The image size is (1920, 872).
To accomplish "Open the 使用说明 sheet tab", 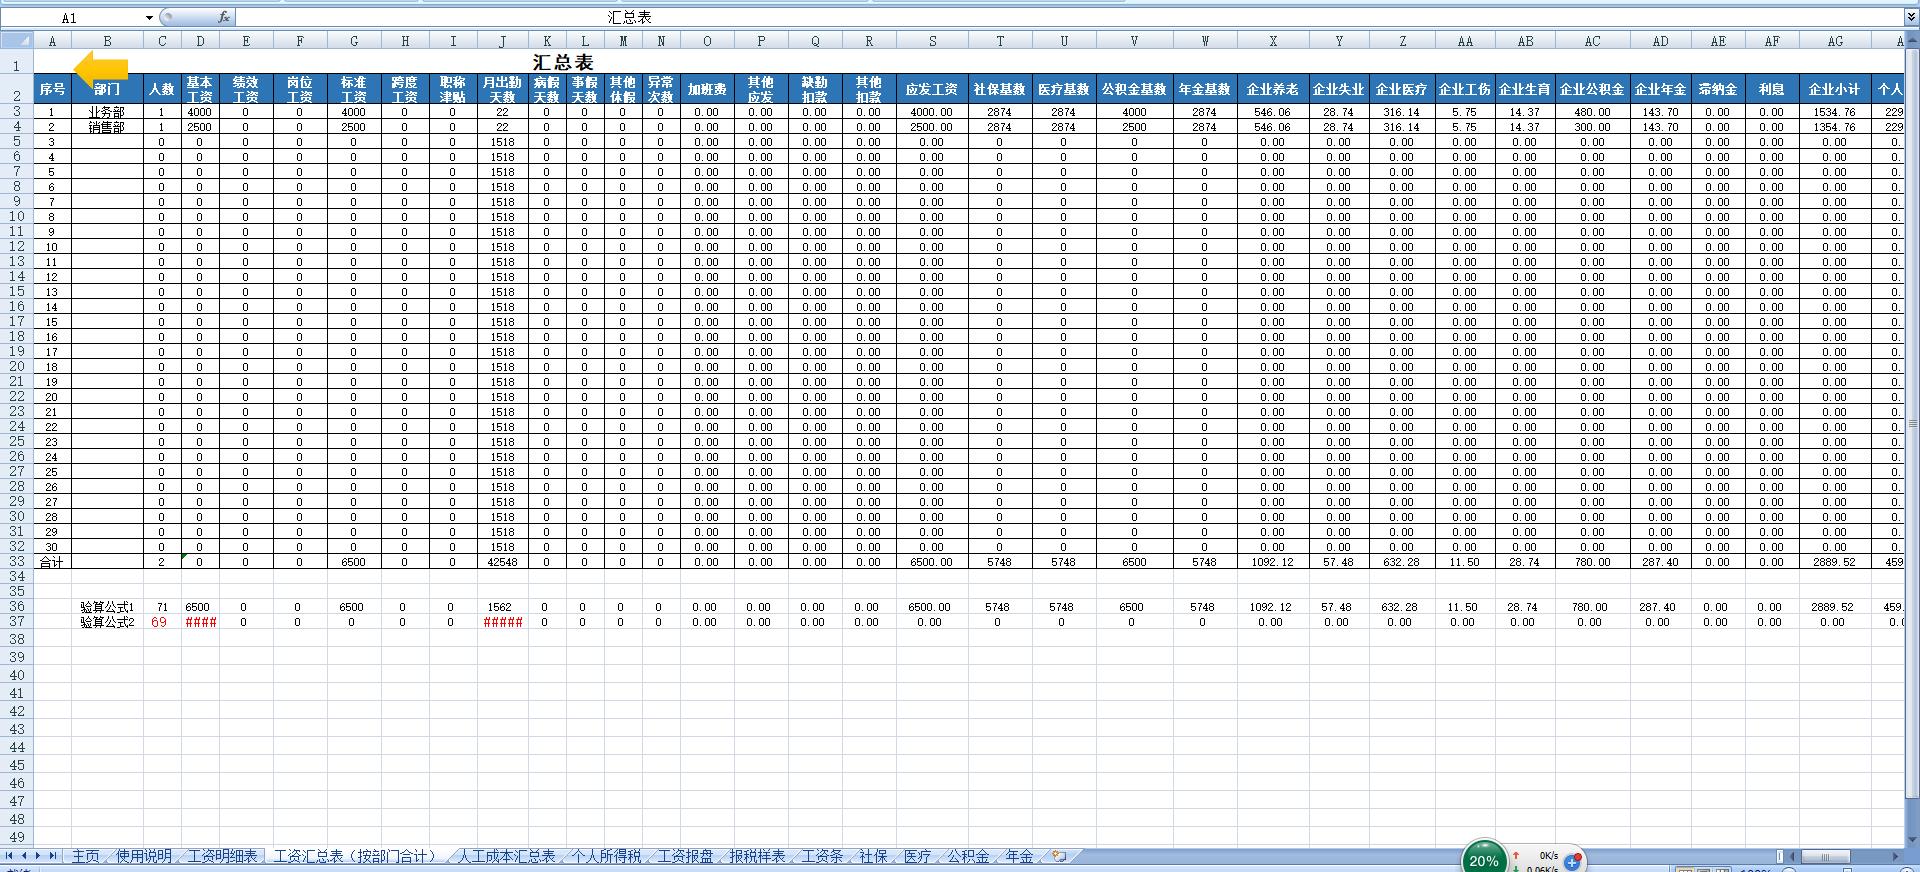I will pos(144,856).
